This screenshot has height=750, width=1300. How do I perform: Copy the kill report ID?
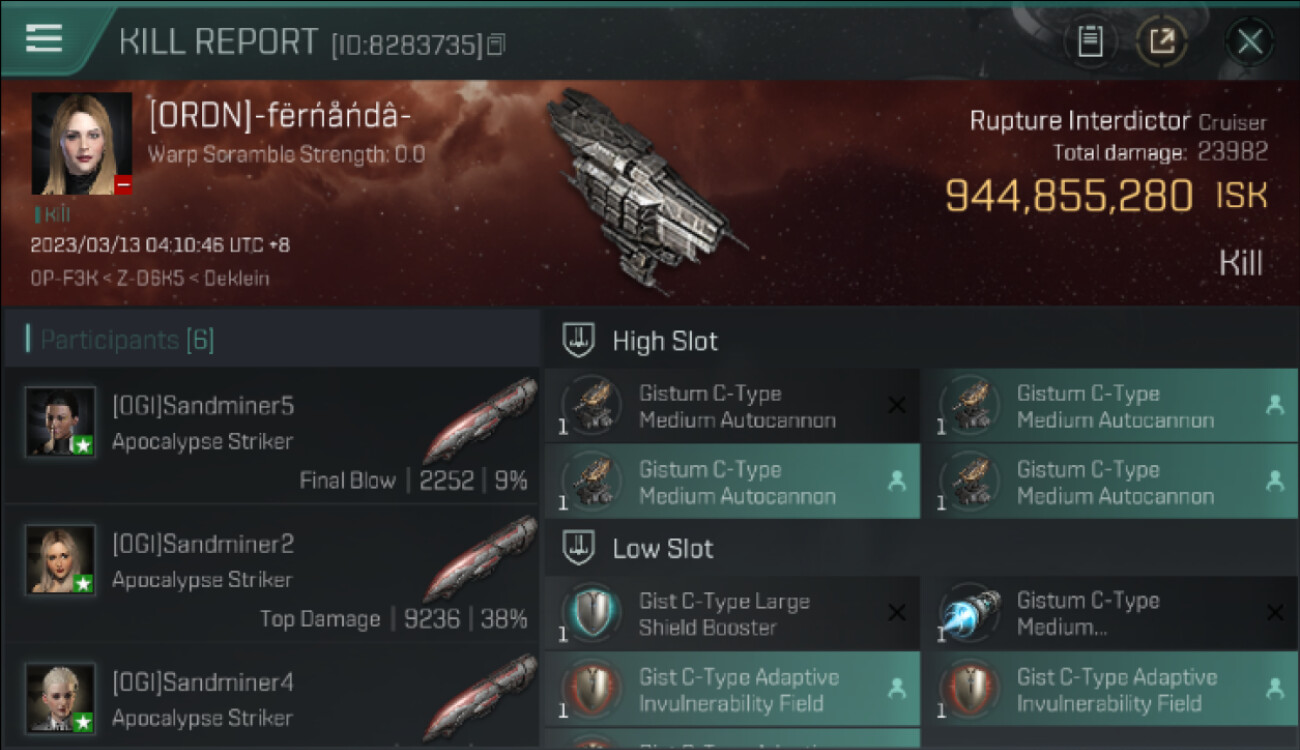coord(497,44)
